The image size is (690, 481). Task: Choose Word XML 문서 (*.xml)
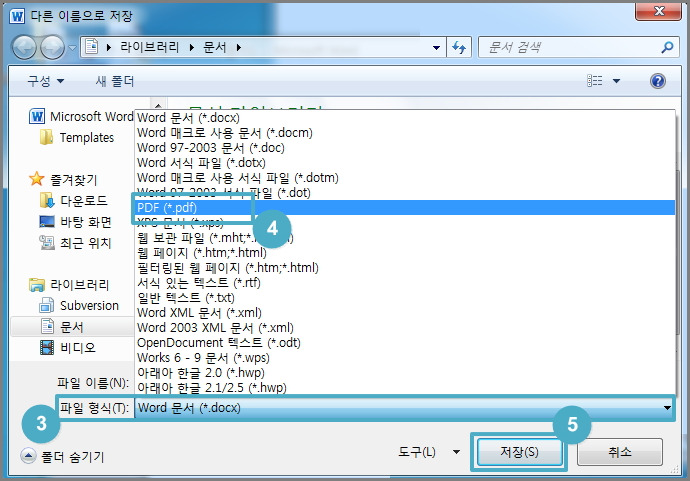(404, 312)
